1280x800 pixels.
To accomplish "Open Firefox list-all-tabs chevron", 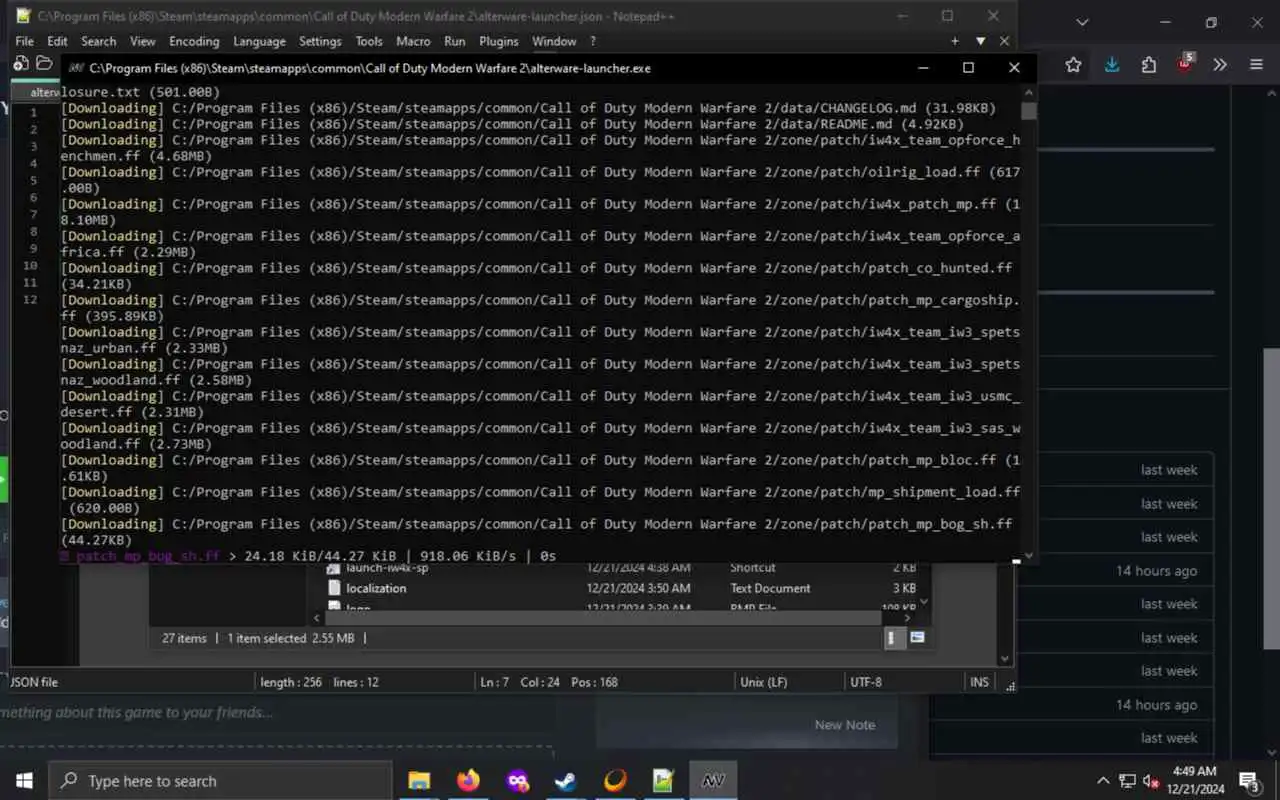I will 1082,22.
